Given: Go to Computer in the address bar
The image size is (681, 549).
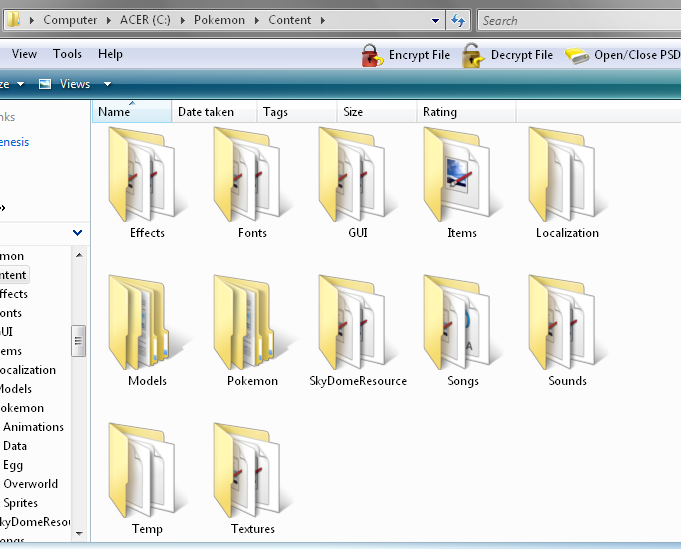Looking at the screenshot, I should tap(70, 20).
